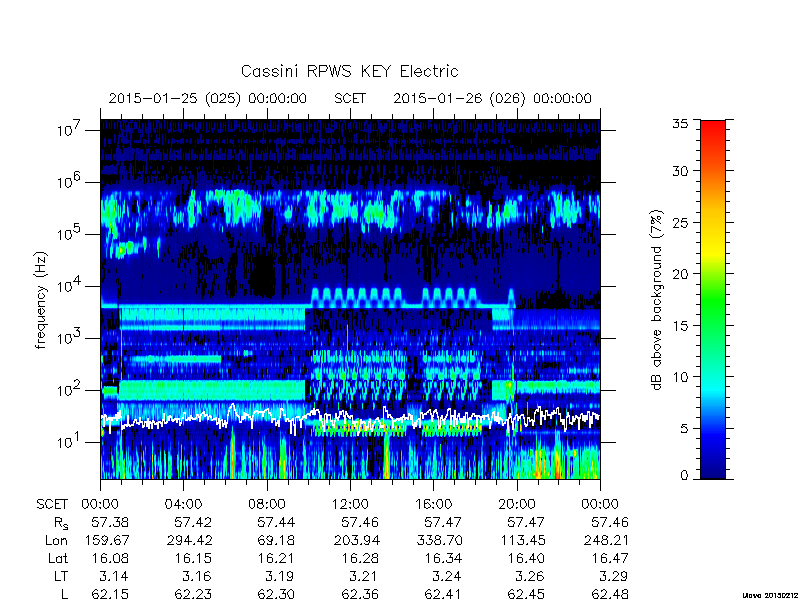Click the L value 62.36
This screenshot has width=800, height=600.
click(360, 594)
